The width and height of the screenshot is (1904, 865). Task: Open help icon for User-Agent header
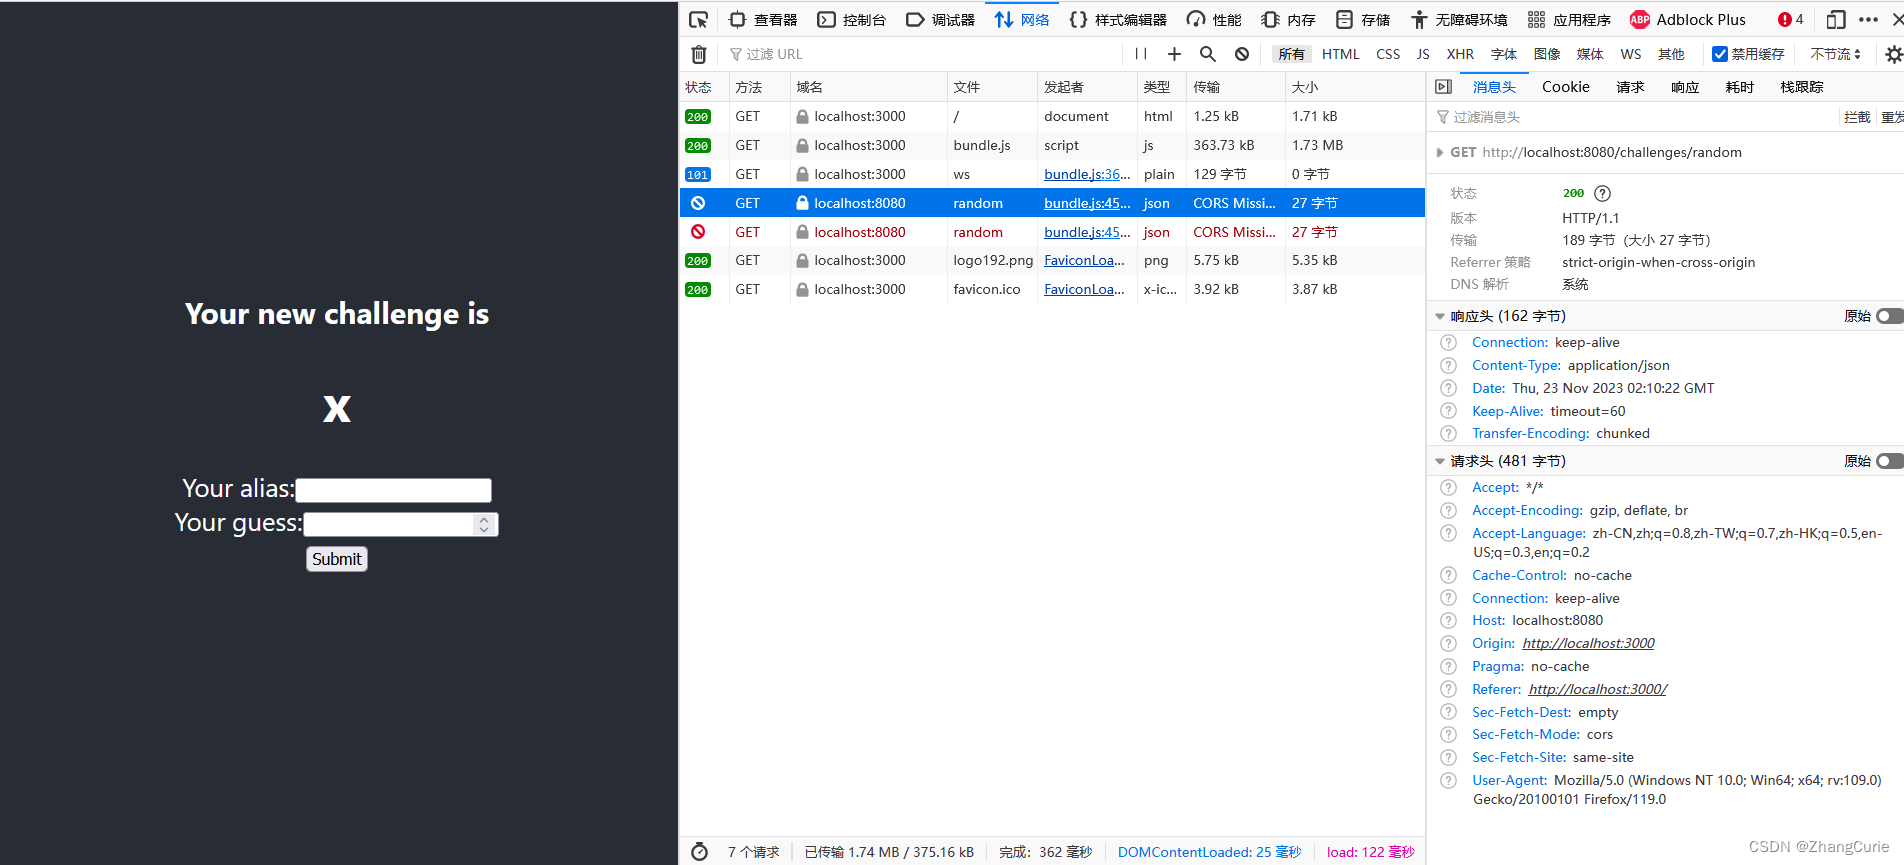point(1448,780)
